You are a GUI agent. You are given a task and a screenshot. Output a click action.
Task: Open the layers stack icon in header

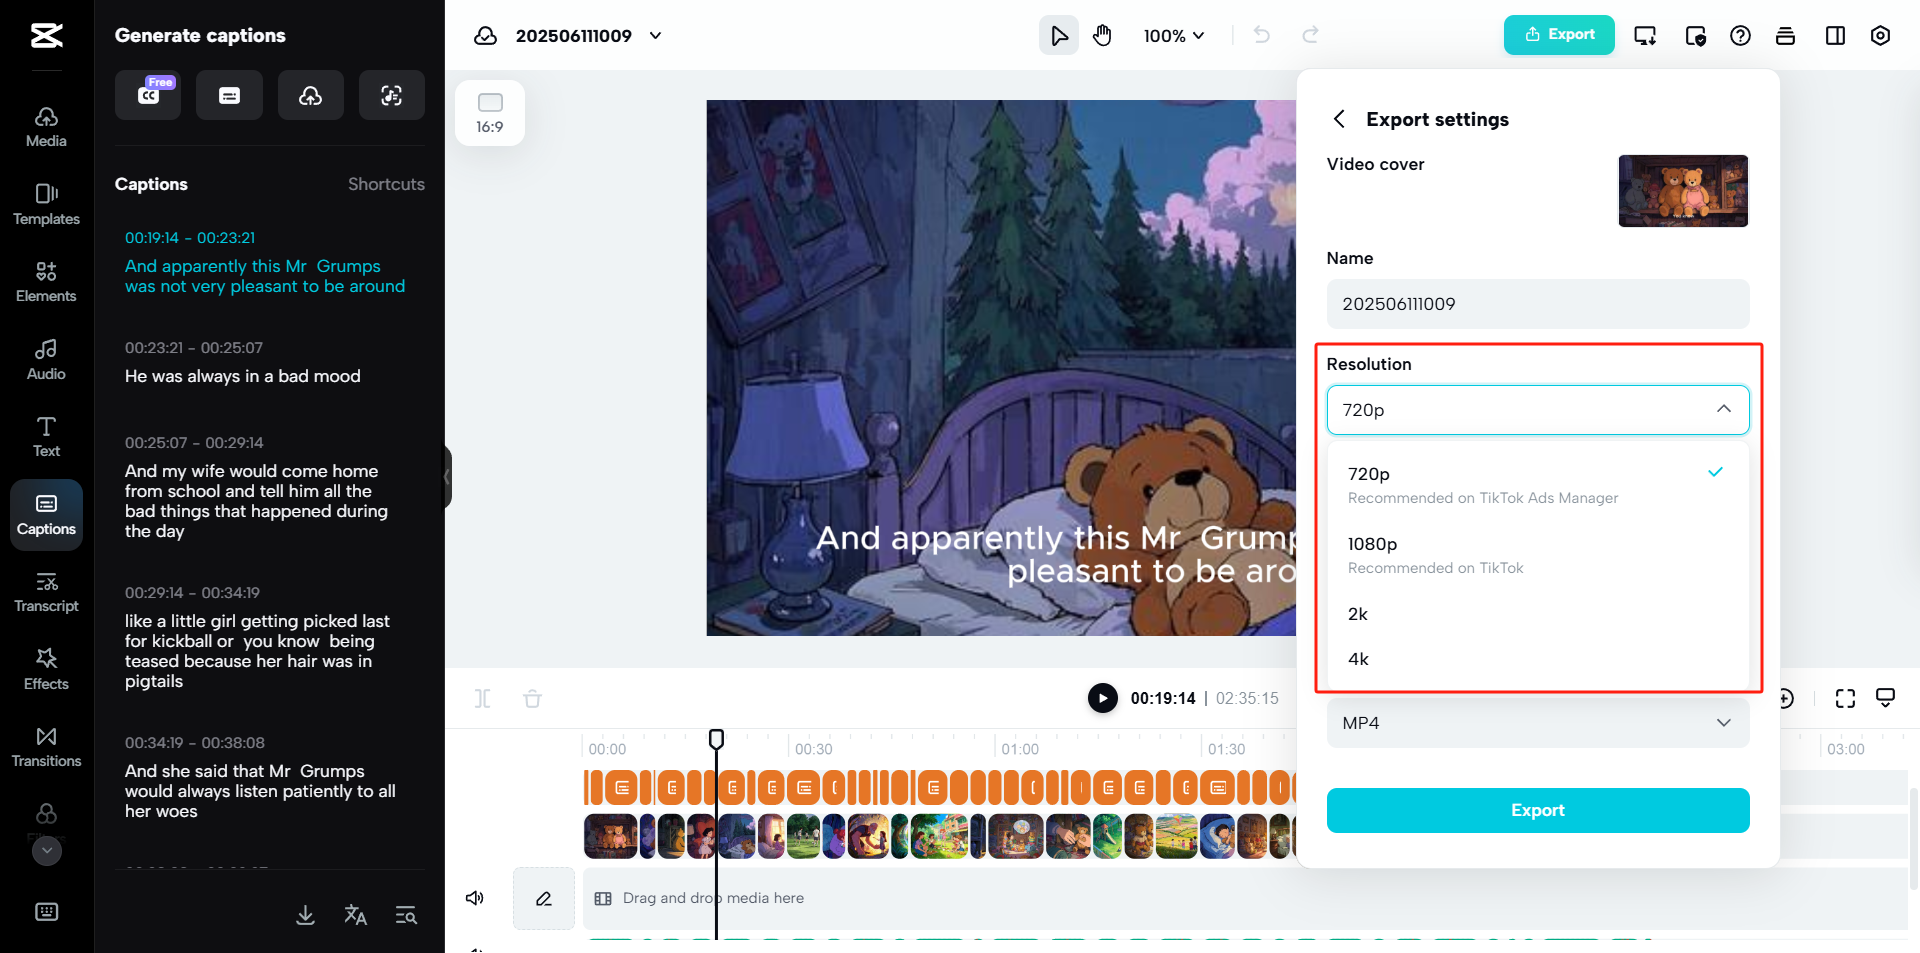pyautogui.click(x=1785, y=36)
